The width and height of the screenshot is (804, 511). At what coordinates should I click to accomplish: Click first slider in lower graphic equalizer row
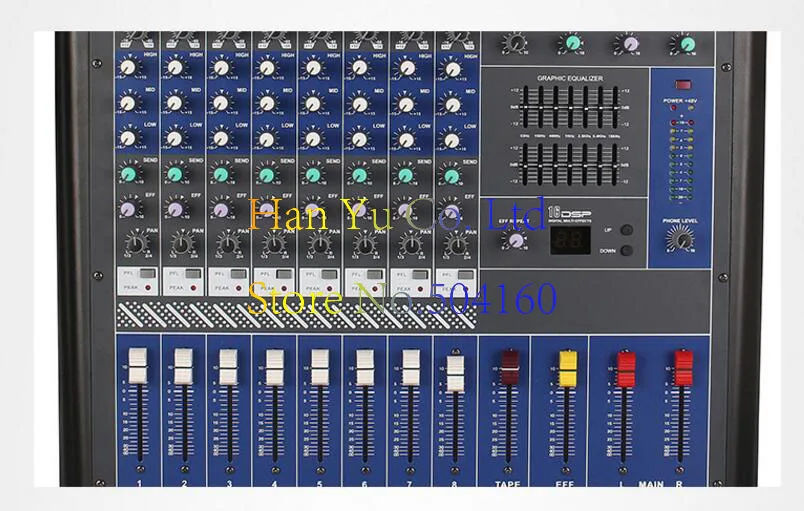525,165
